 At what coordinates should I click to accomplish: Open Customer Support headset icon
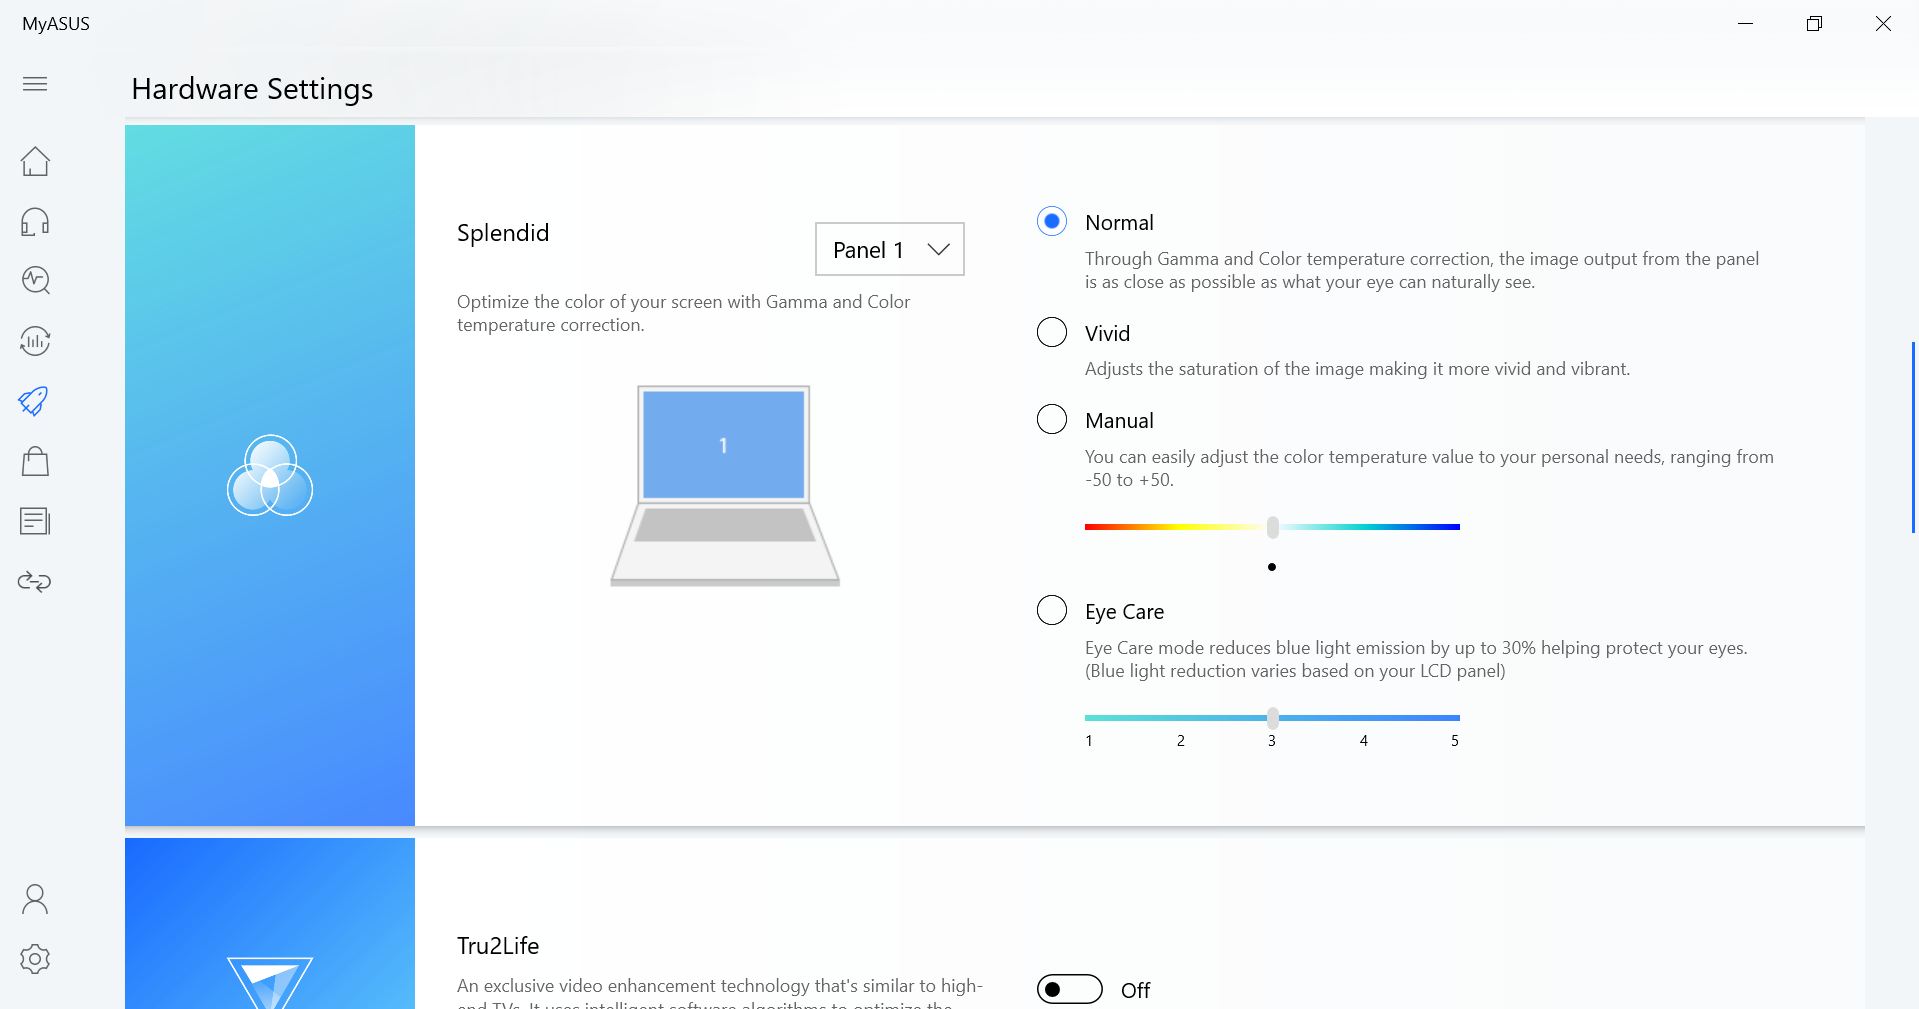[x=35, y=221]
